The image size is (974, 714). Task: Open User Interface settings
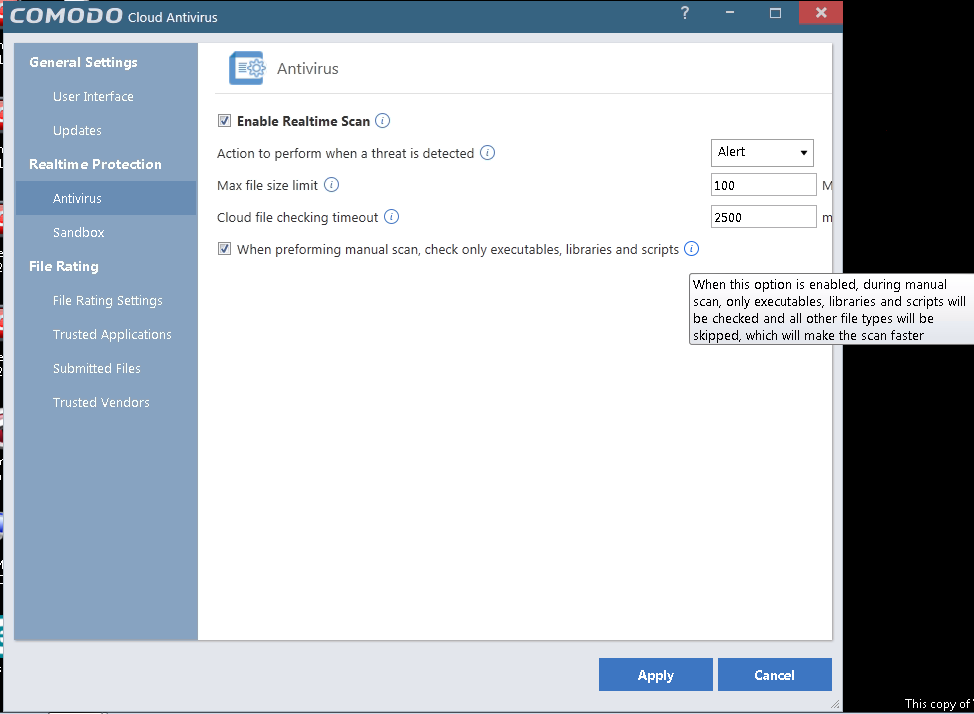pyautogui.click(x=93, y=96)
